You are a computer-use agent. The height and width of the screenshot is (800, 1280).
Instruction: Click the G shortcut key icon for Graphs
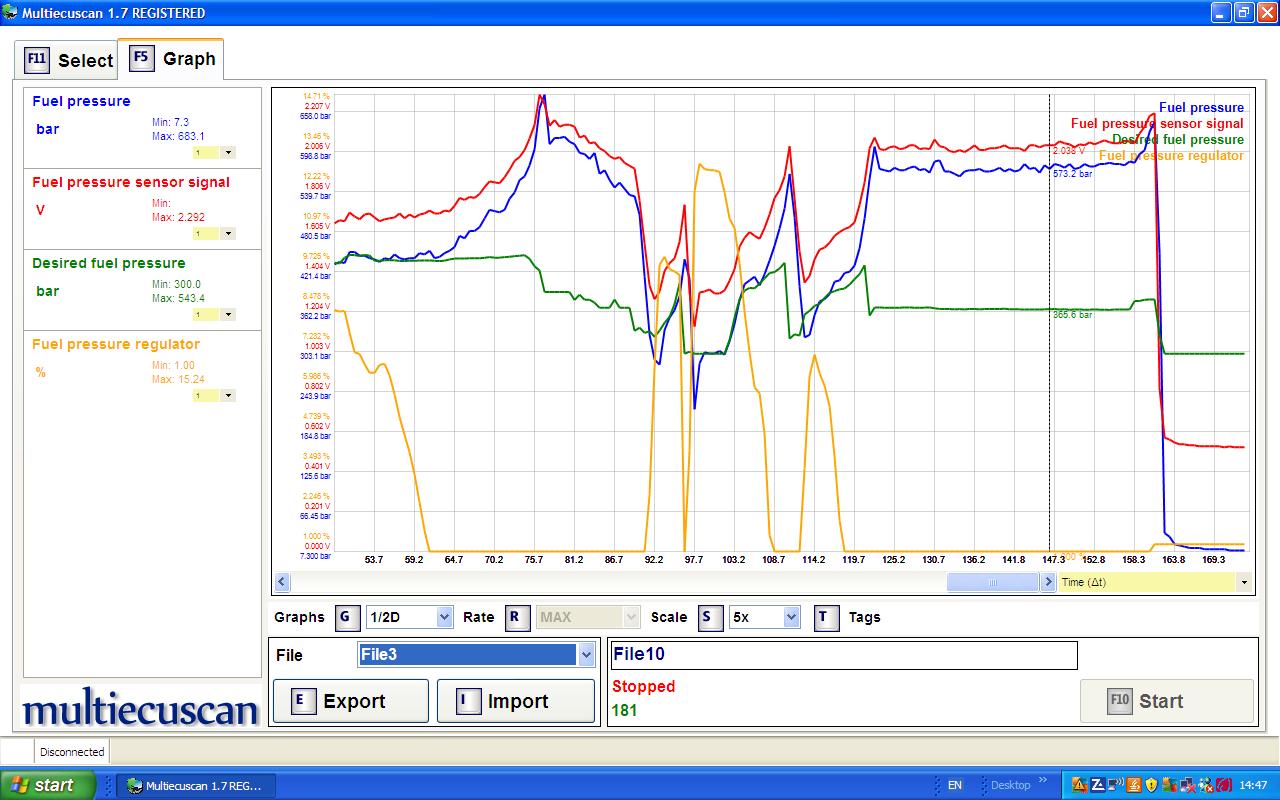[x=346, y=617]
